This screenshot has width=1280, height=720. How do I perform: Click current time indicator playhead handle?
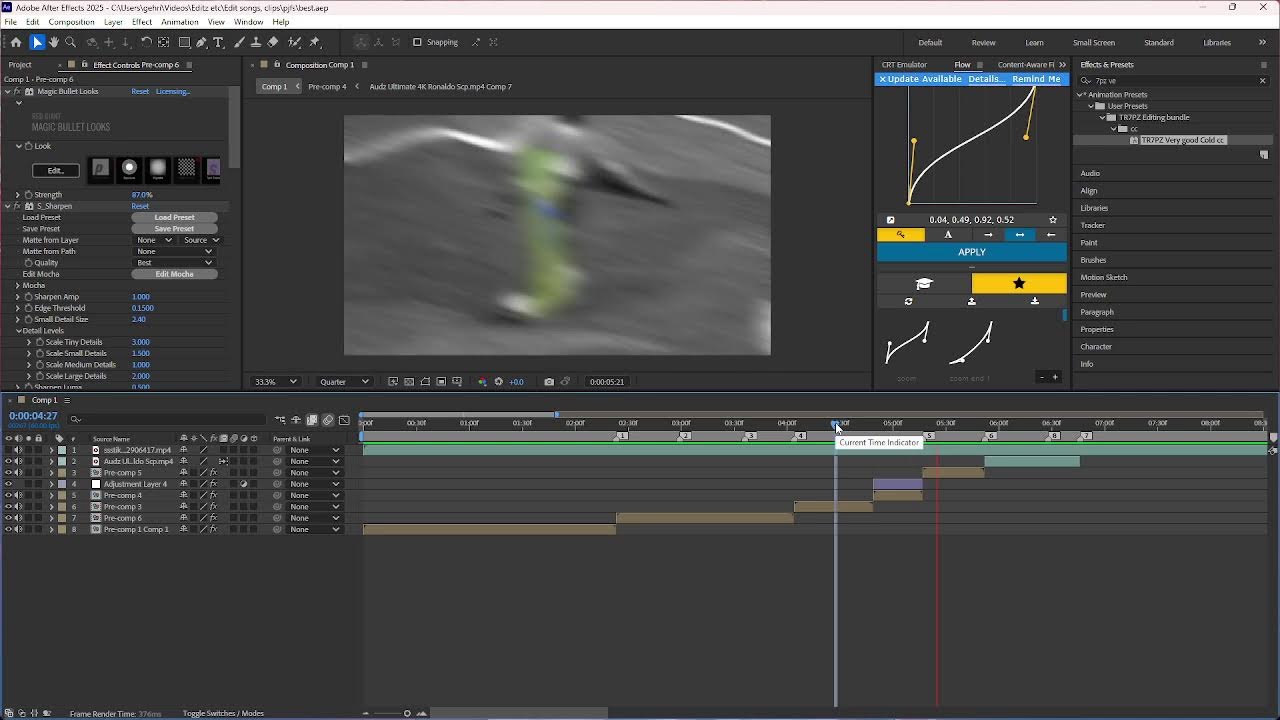tap(836, 424)
